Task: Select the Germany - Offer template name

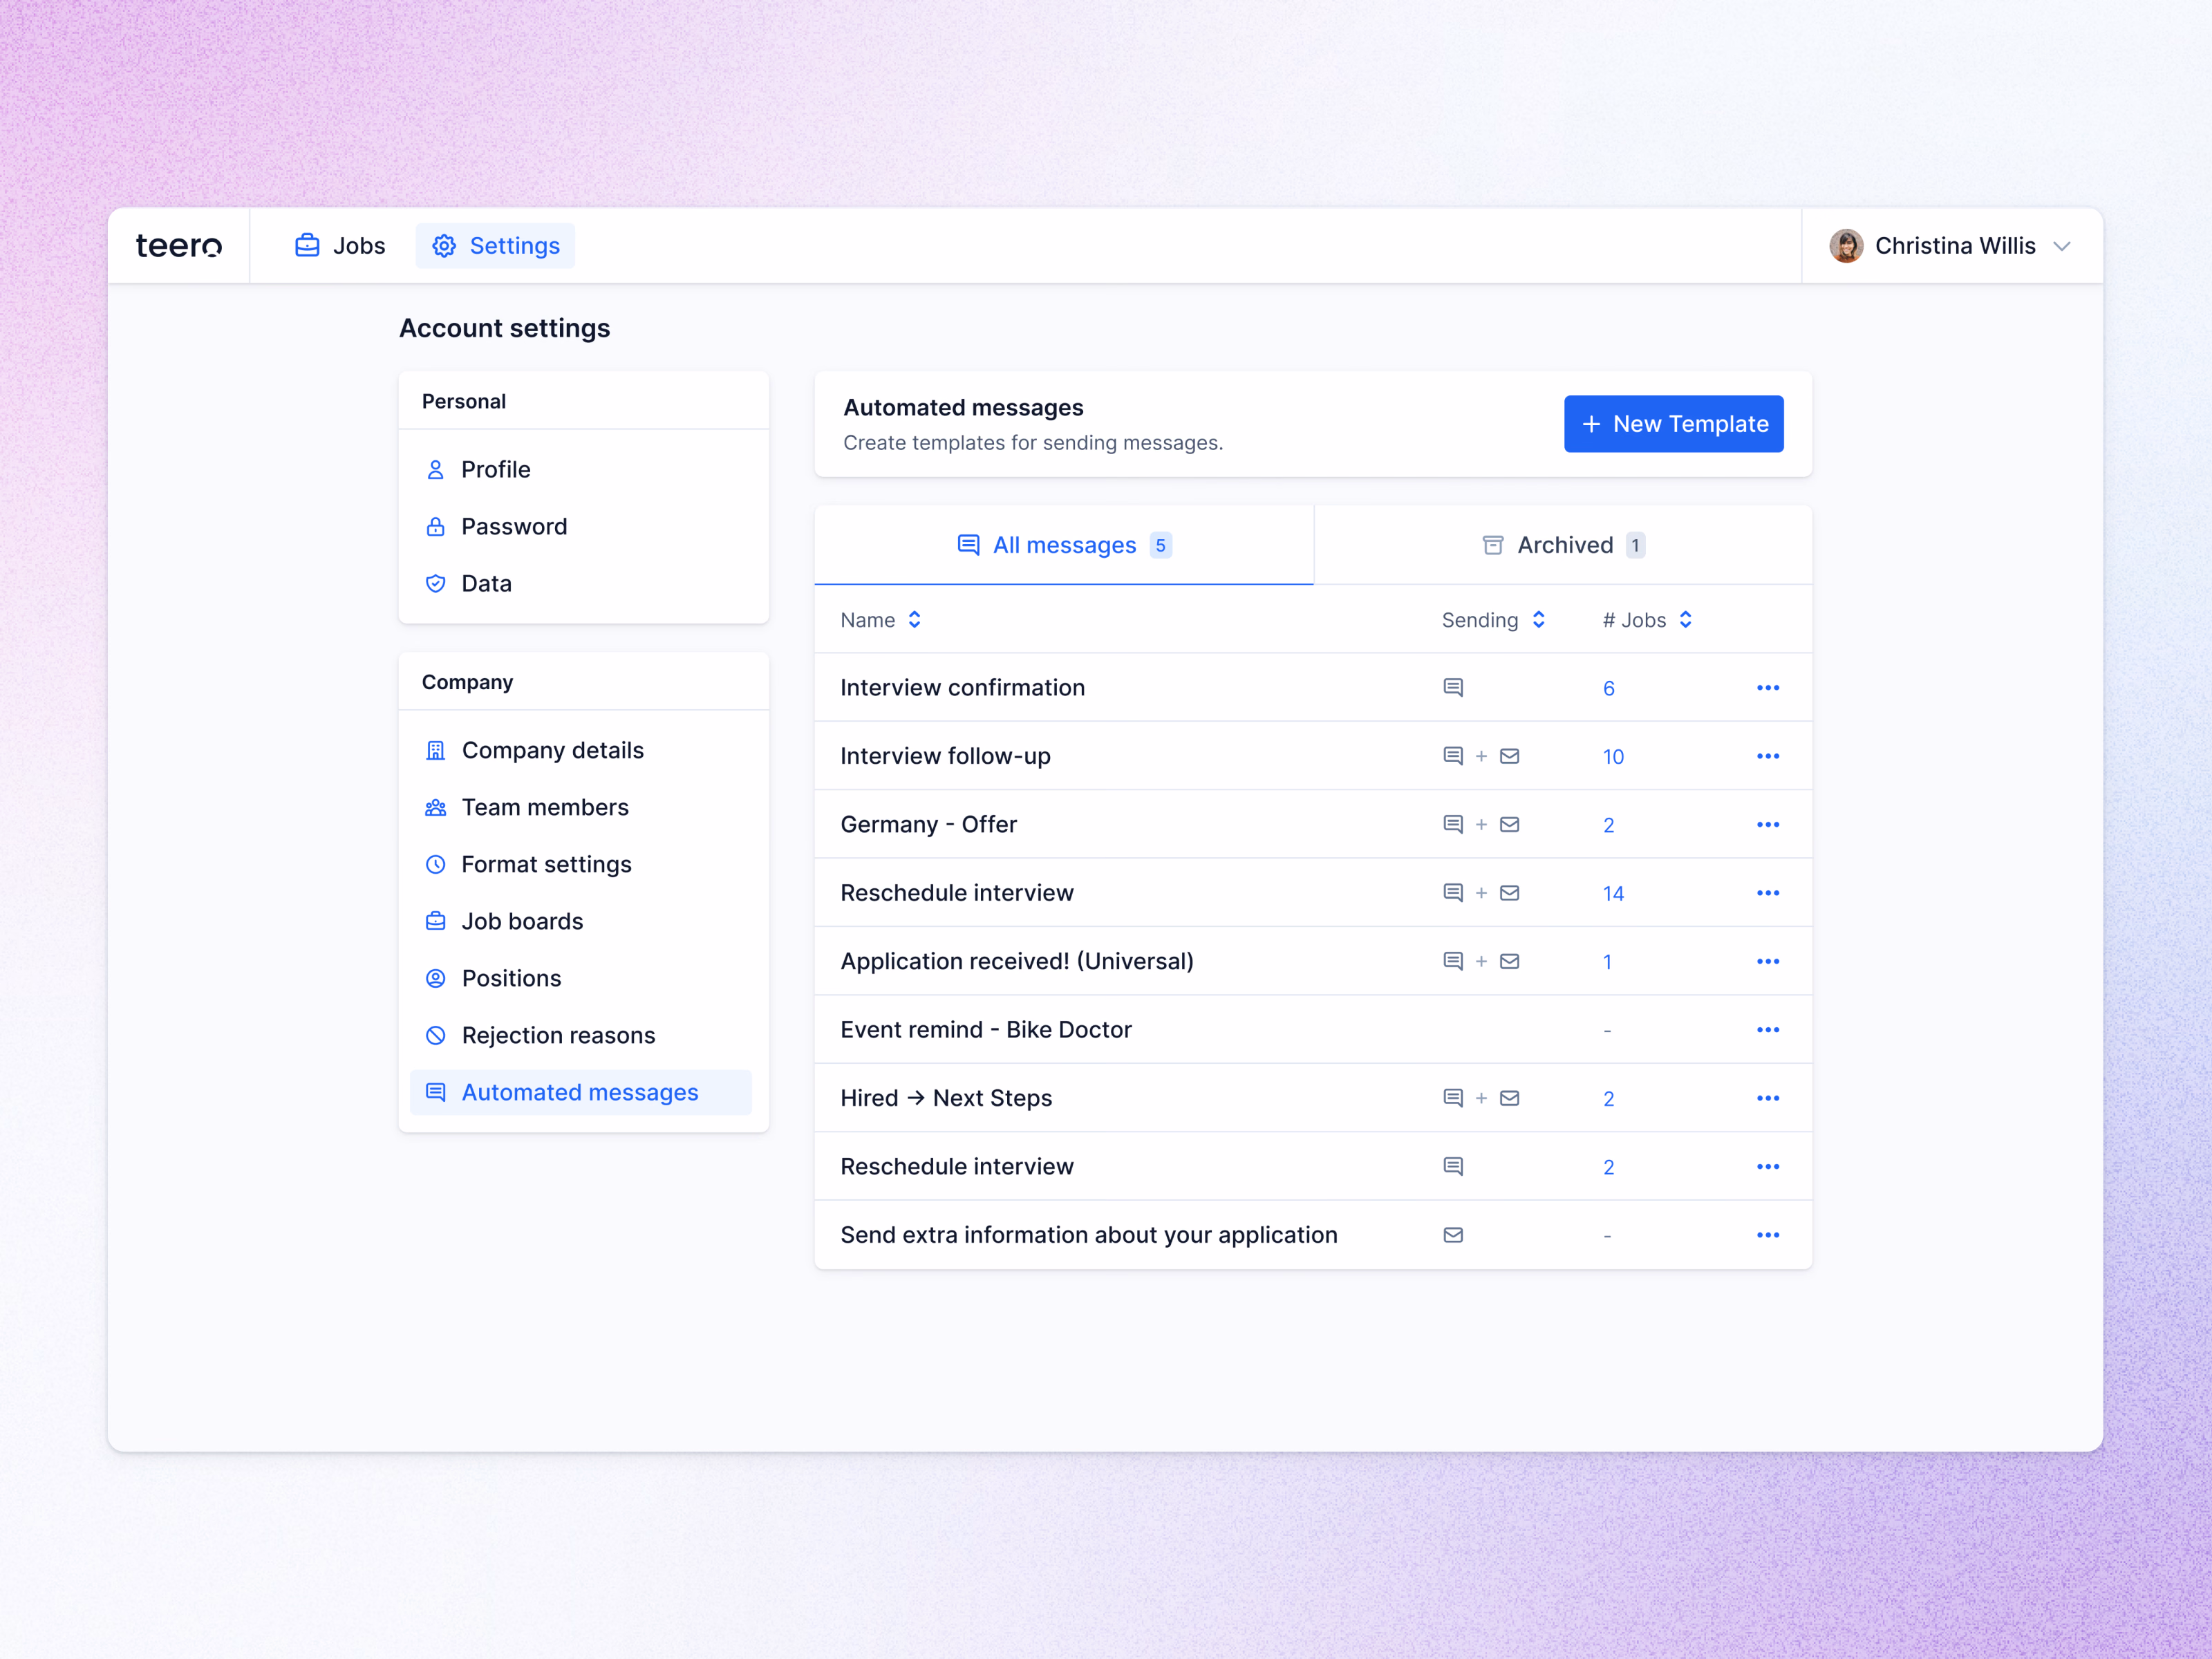Action: [928, 825]
